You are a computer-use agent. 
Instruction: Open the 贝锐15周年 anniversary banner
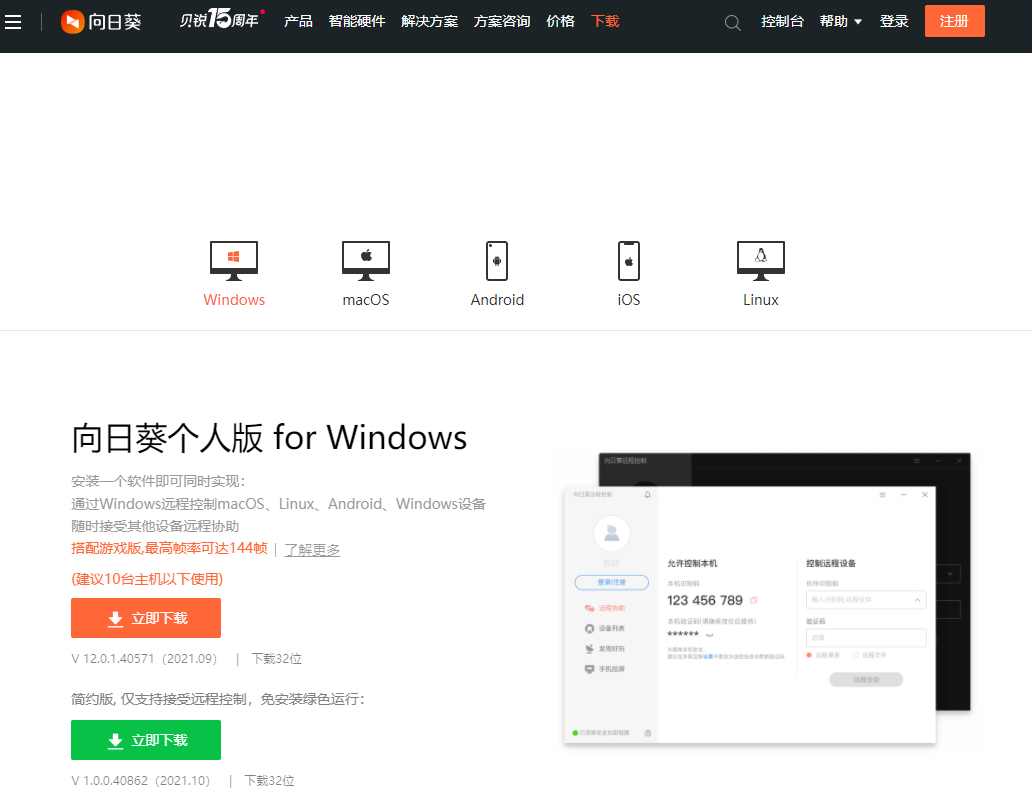click(222, 20)
